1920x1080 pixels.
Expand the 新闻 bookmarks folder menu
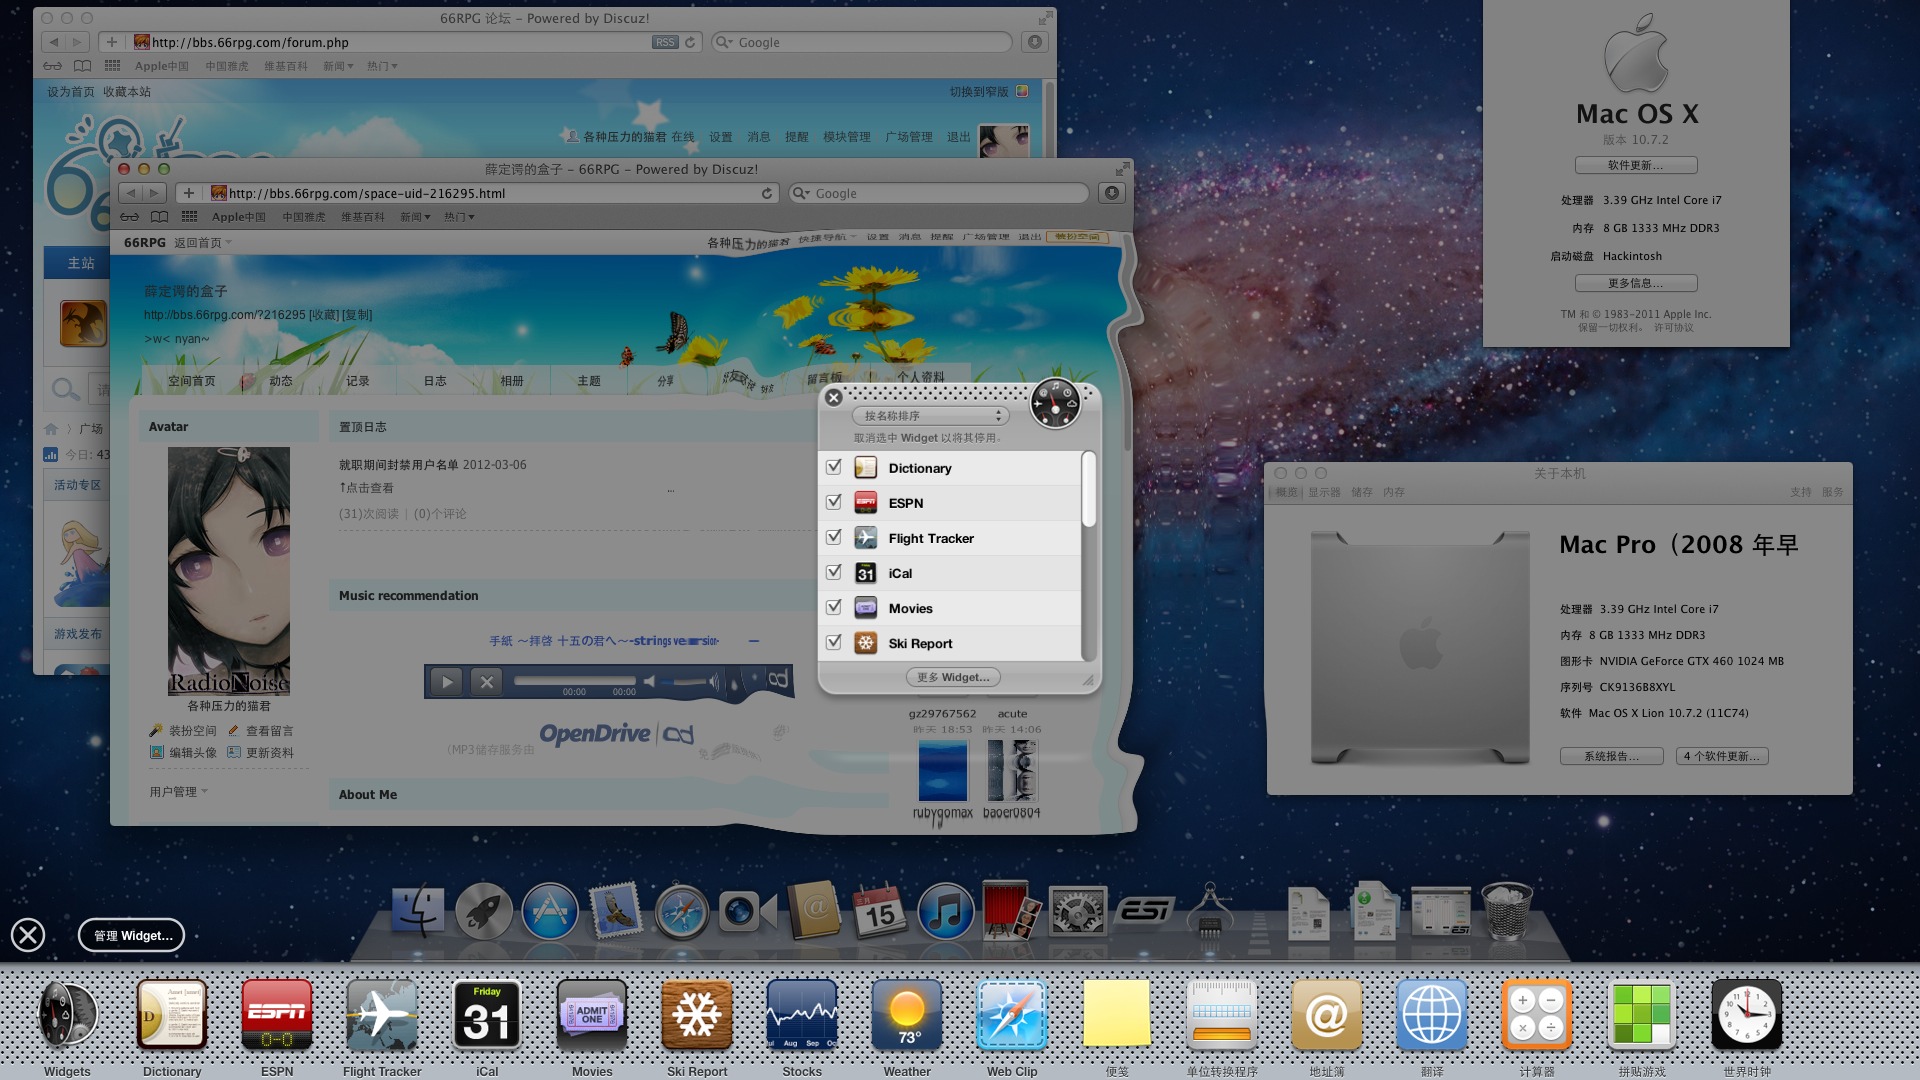click(x=414, y=217)
